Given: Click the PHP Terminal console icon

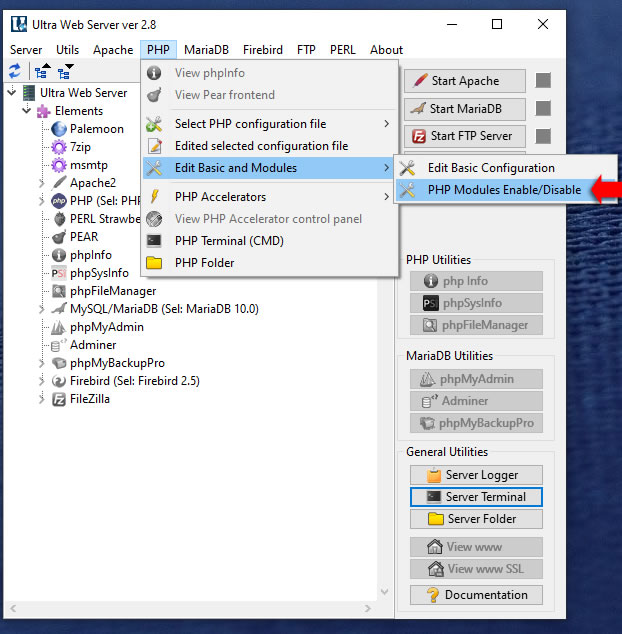Looking at the screenshot, I should 154,241.
